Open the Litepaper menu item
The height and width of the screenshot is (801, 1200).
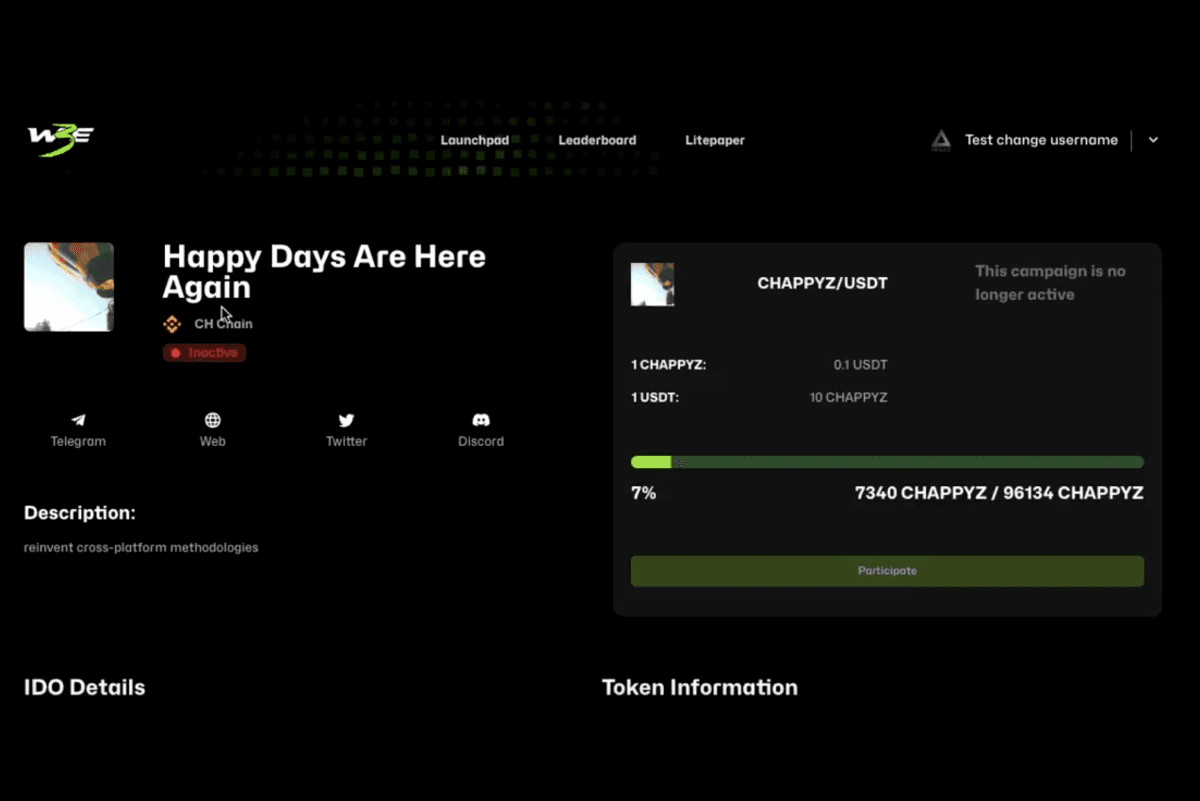715,140
